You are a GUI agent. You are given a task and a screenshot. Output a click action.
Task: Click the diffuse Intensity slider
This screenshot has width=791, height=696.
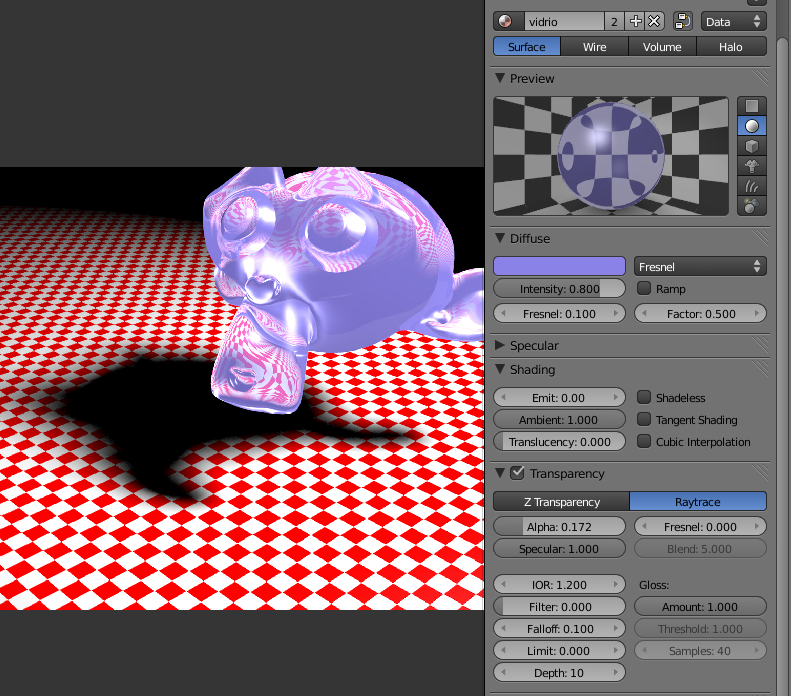(559, 288)
